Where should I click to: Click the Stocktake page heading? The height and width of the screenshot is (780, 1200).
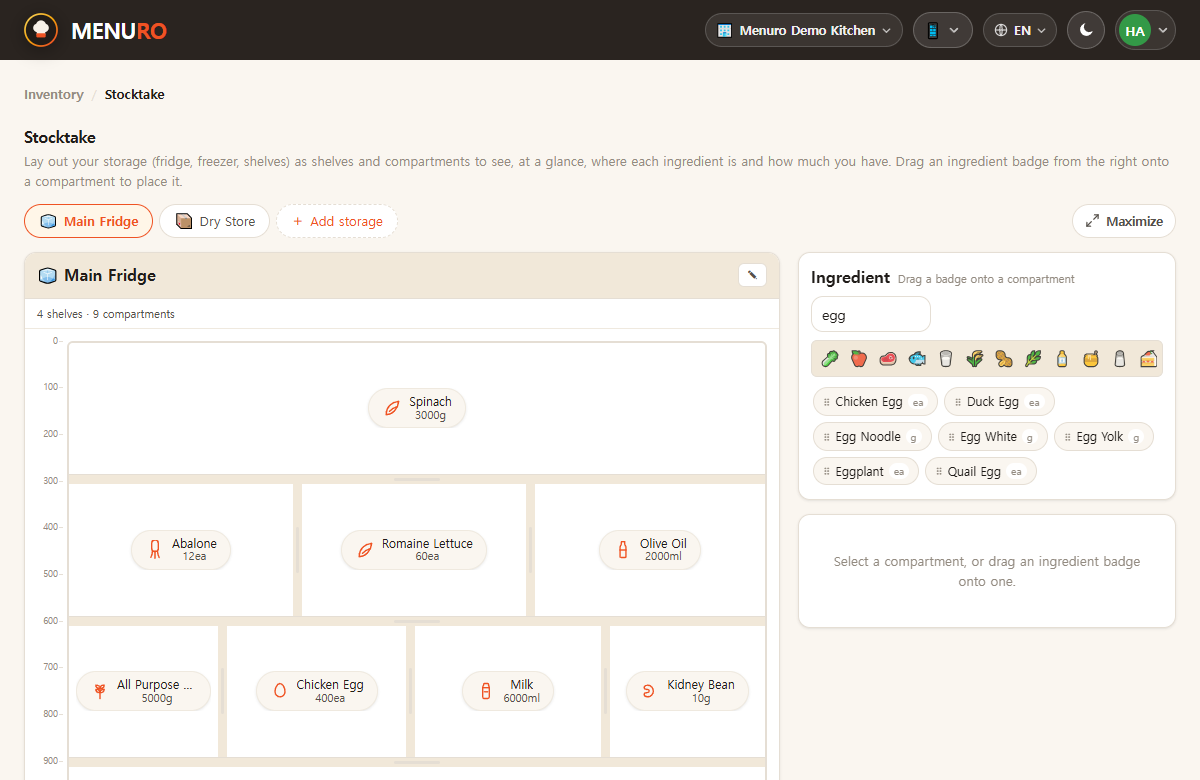point(60,137)
